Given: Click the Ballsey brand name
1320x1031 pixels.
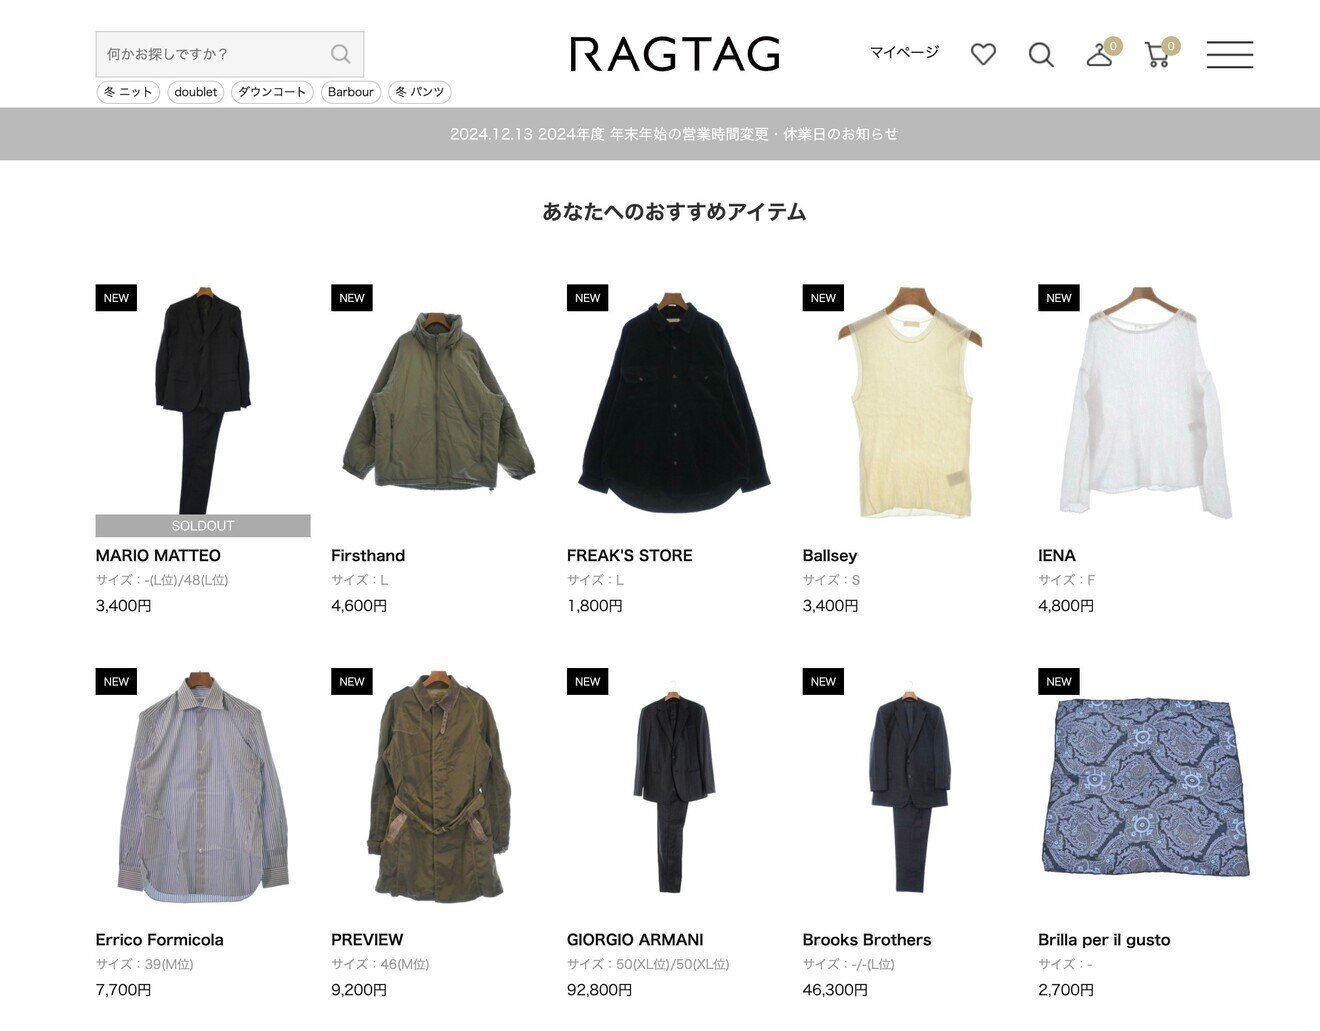Looking at the screenshot, I should coord(830,556).
